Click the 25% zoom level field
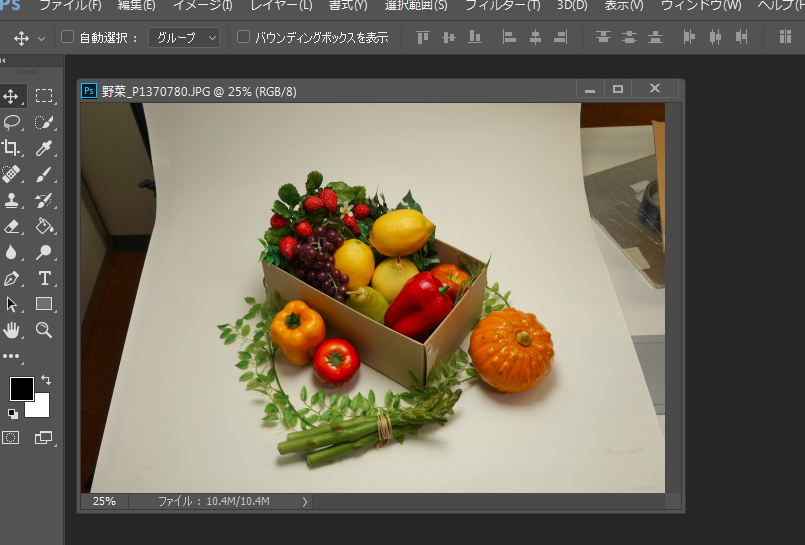 104,501
